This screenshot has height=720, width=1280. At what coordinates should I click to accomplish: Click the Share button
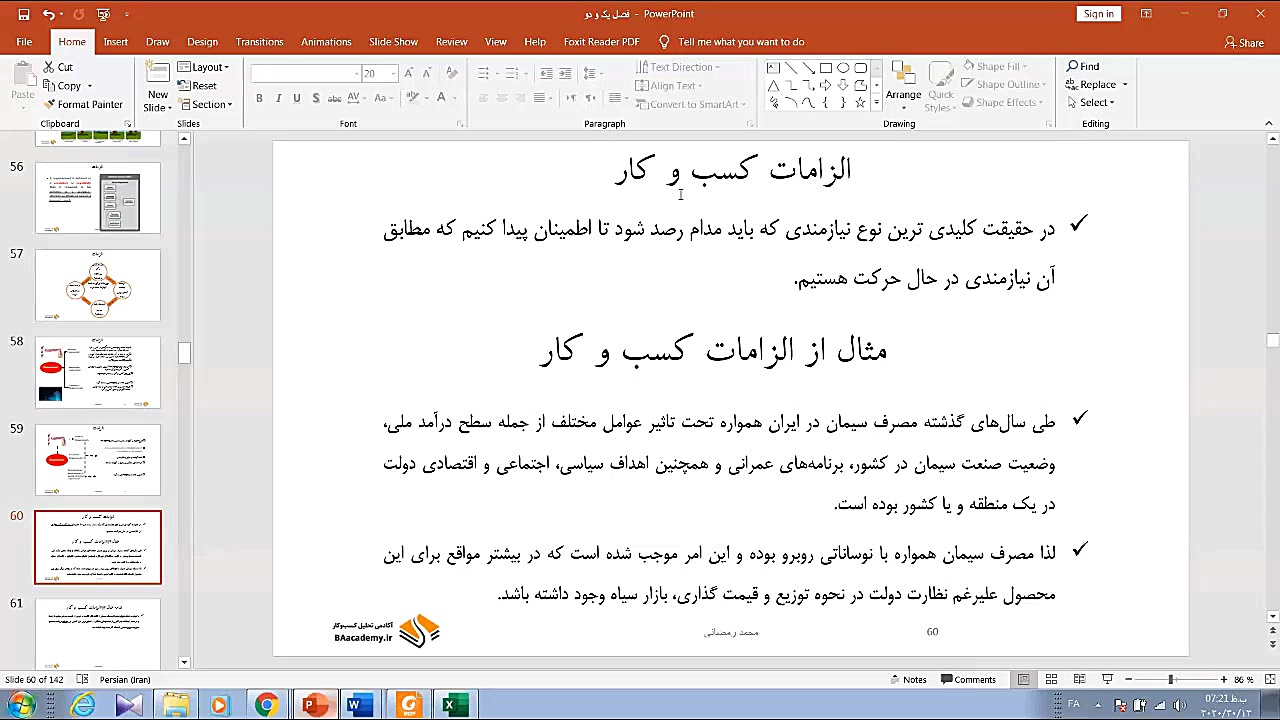click(1244, 43)
